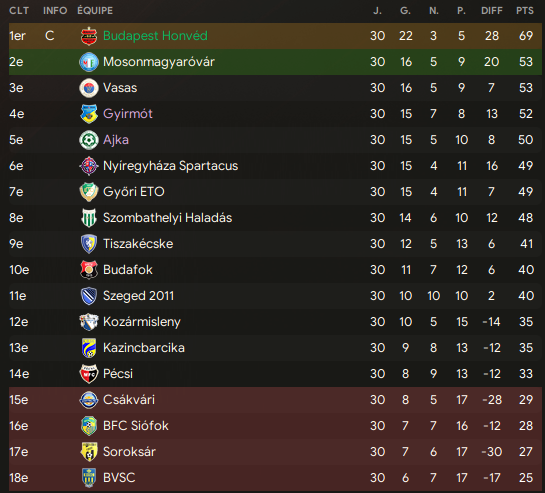Image resolution: width=545 pixels, height=493 pixels.
Task: Click the Mosonmagyaróvár club badge
Action: (89, 62)
